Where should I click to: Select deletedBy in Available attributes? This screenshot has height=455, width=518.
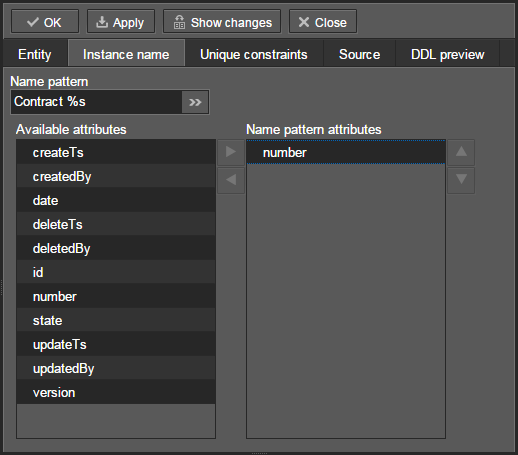tap(116, 248)
